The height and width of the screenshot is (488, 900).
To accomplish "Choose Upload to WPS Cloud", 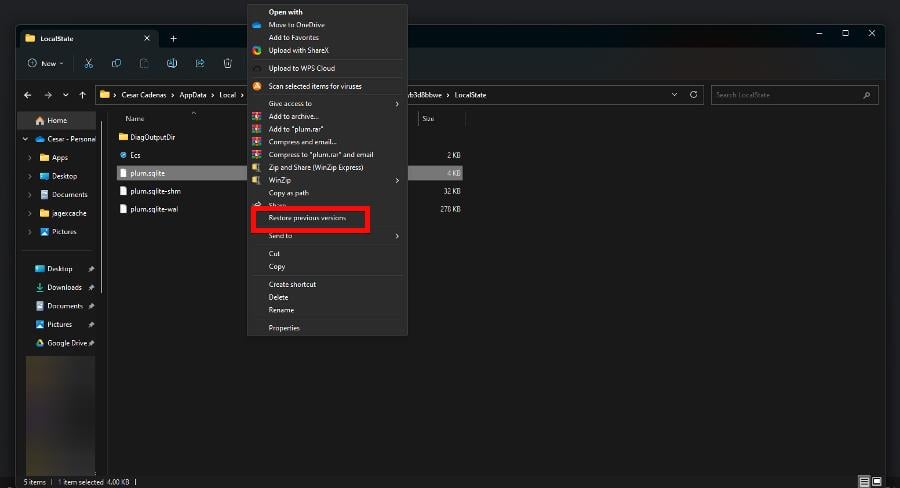I will pos(327,68).
